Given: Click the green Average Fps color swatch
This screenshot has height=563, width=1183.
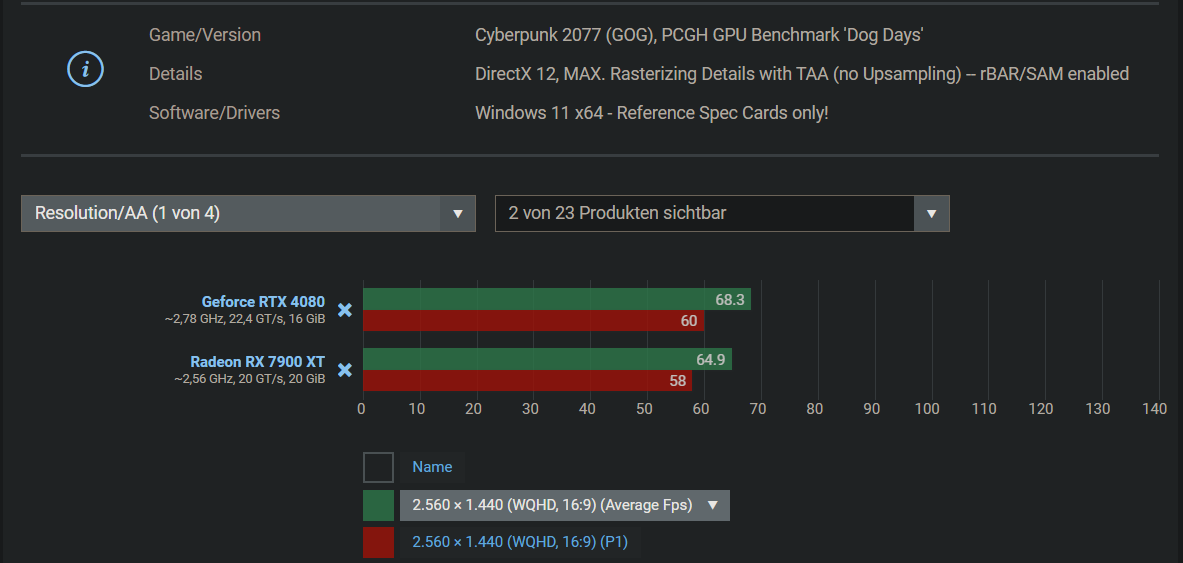Looking at the screenshot, I should pos(378,505).
